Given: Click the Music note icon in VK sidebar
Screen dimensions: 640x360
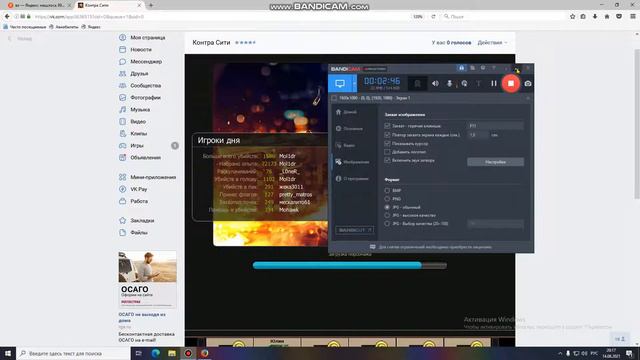Looking at the screenshot, I should tap(122, 109).
